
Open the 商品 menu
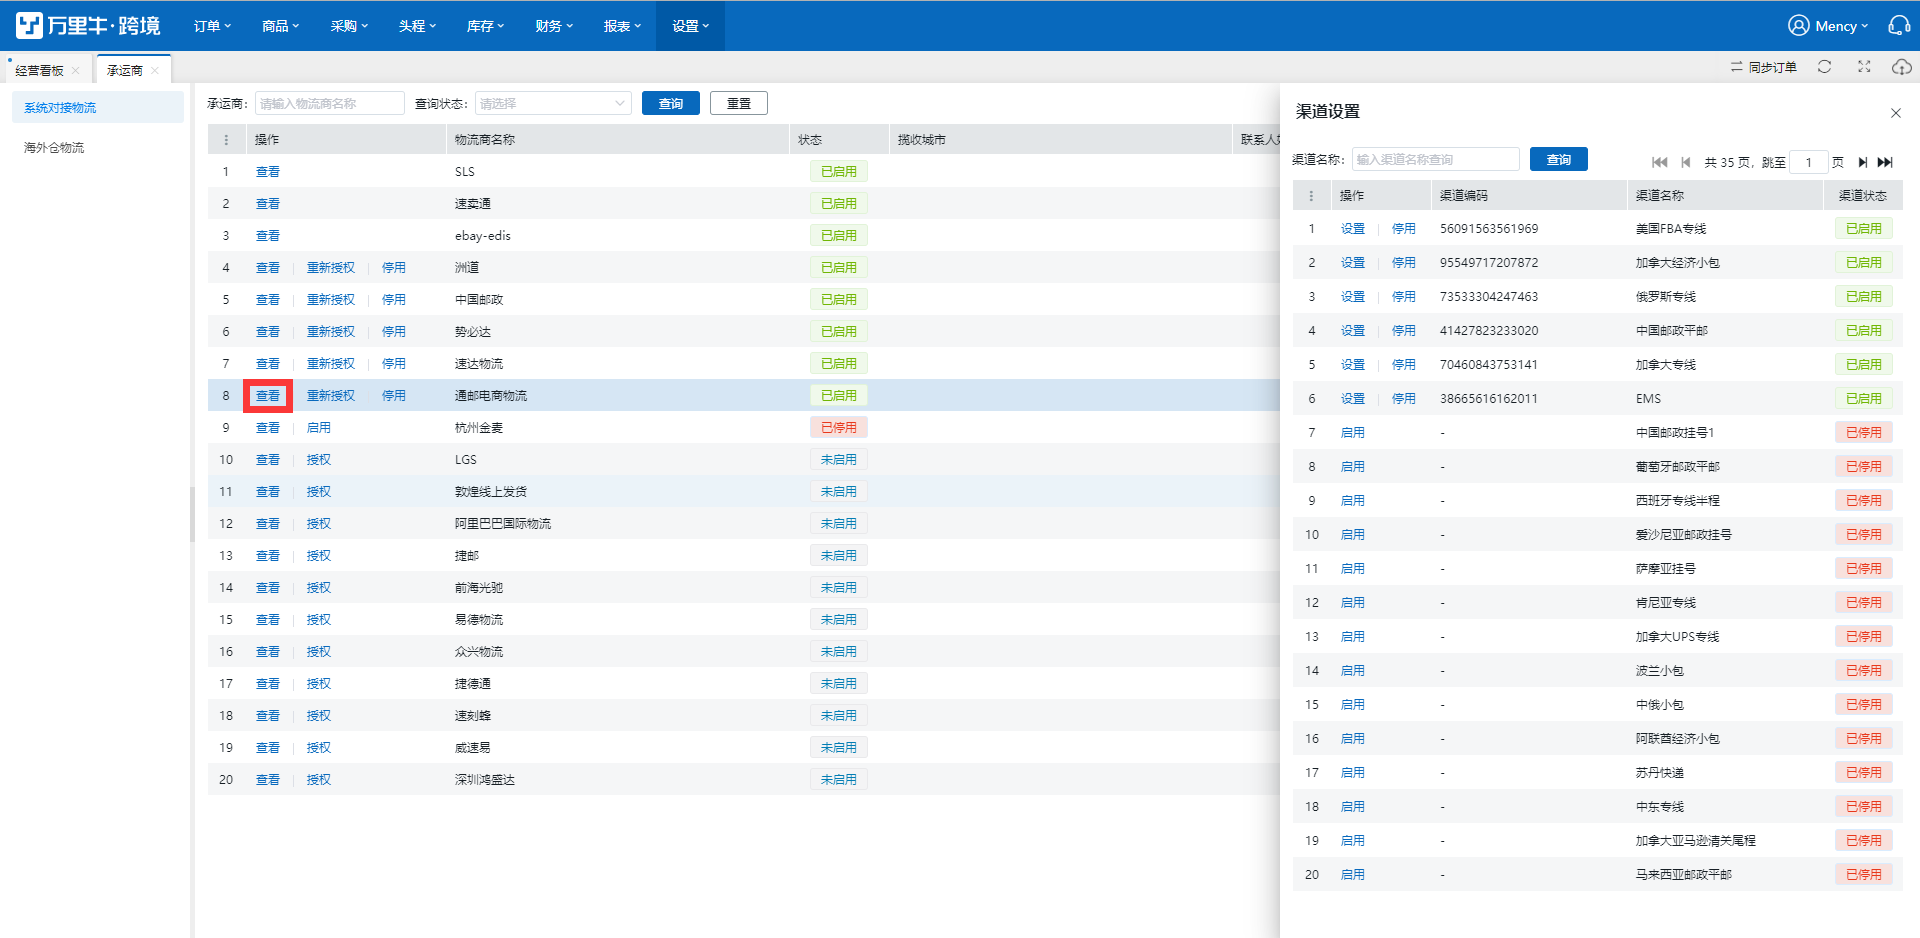(x=280, y=26)
